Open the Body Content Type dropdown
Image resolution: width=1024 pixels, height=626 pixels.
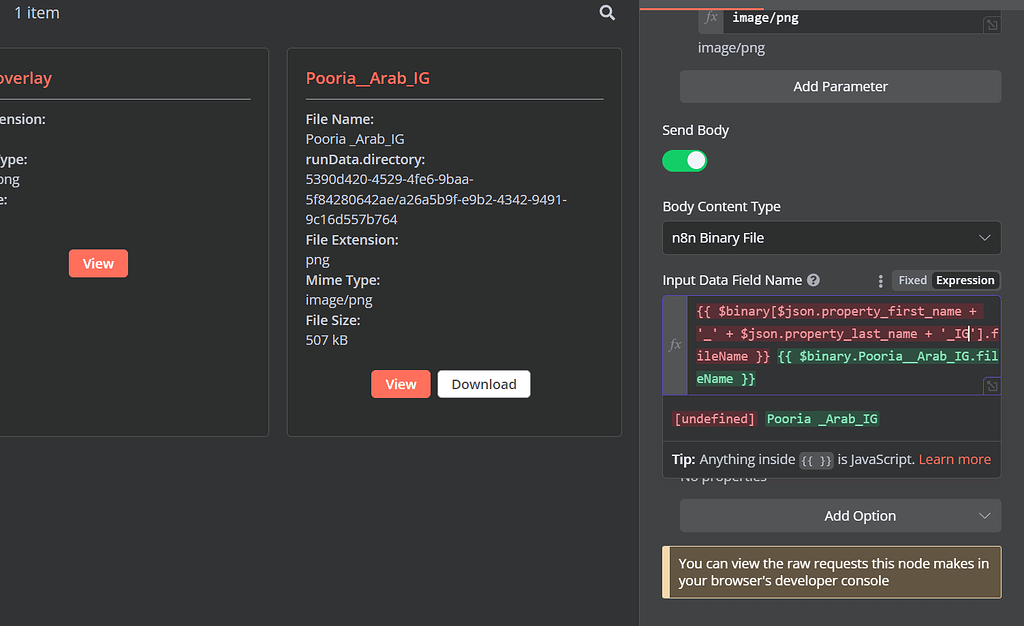tap(831, 238)
